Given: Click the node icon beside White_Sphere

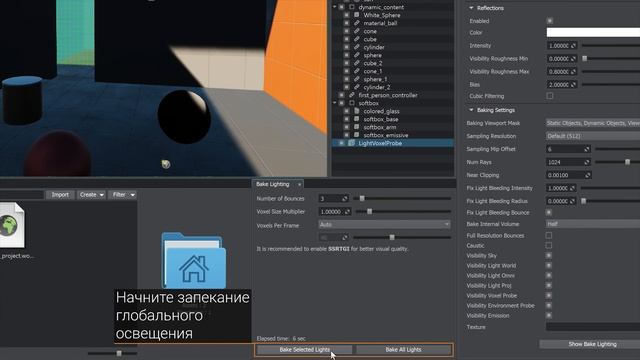Looking at the screenshot, I should point(357,15).
